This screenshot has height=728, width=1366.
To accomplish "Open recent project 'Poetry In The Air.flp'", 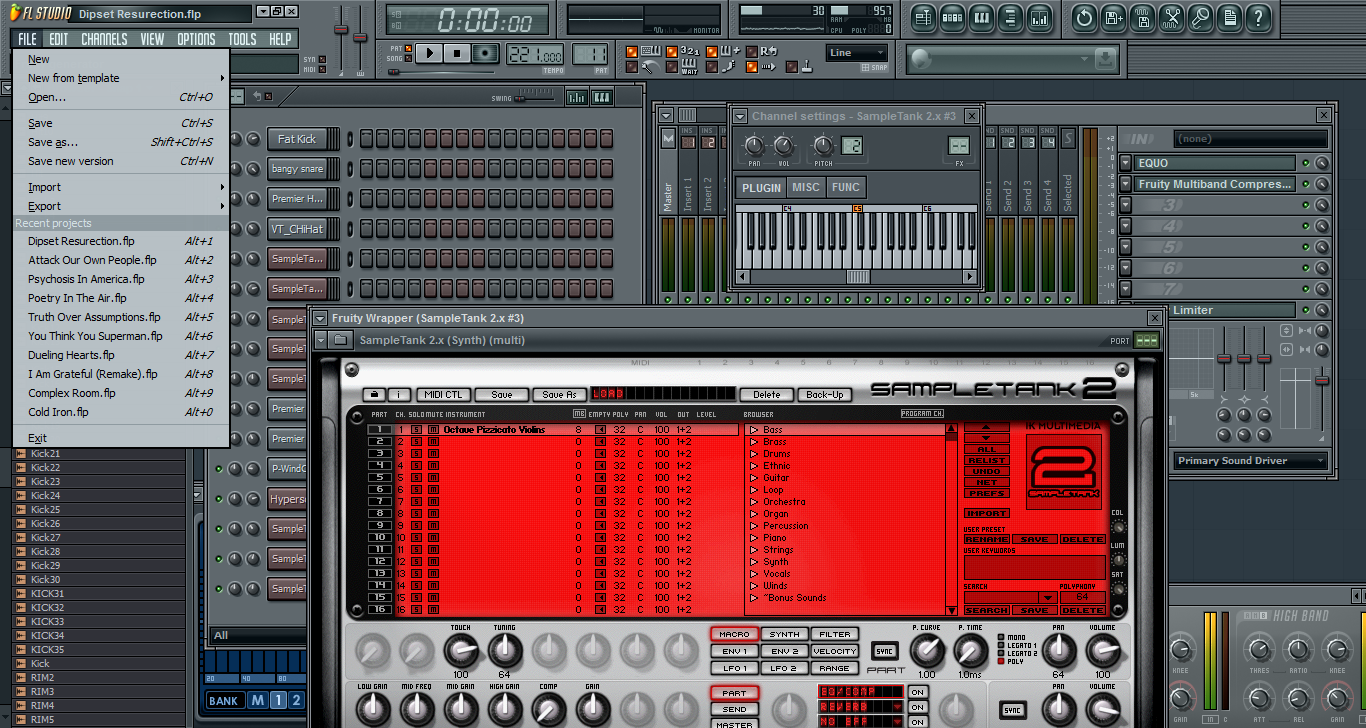I will coord(121,298).
